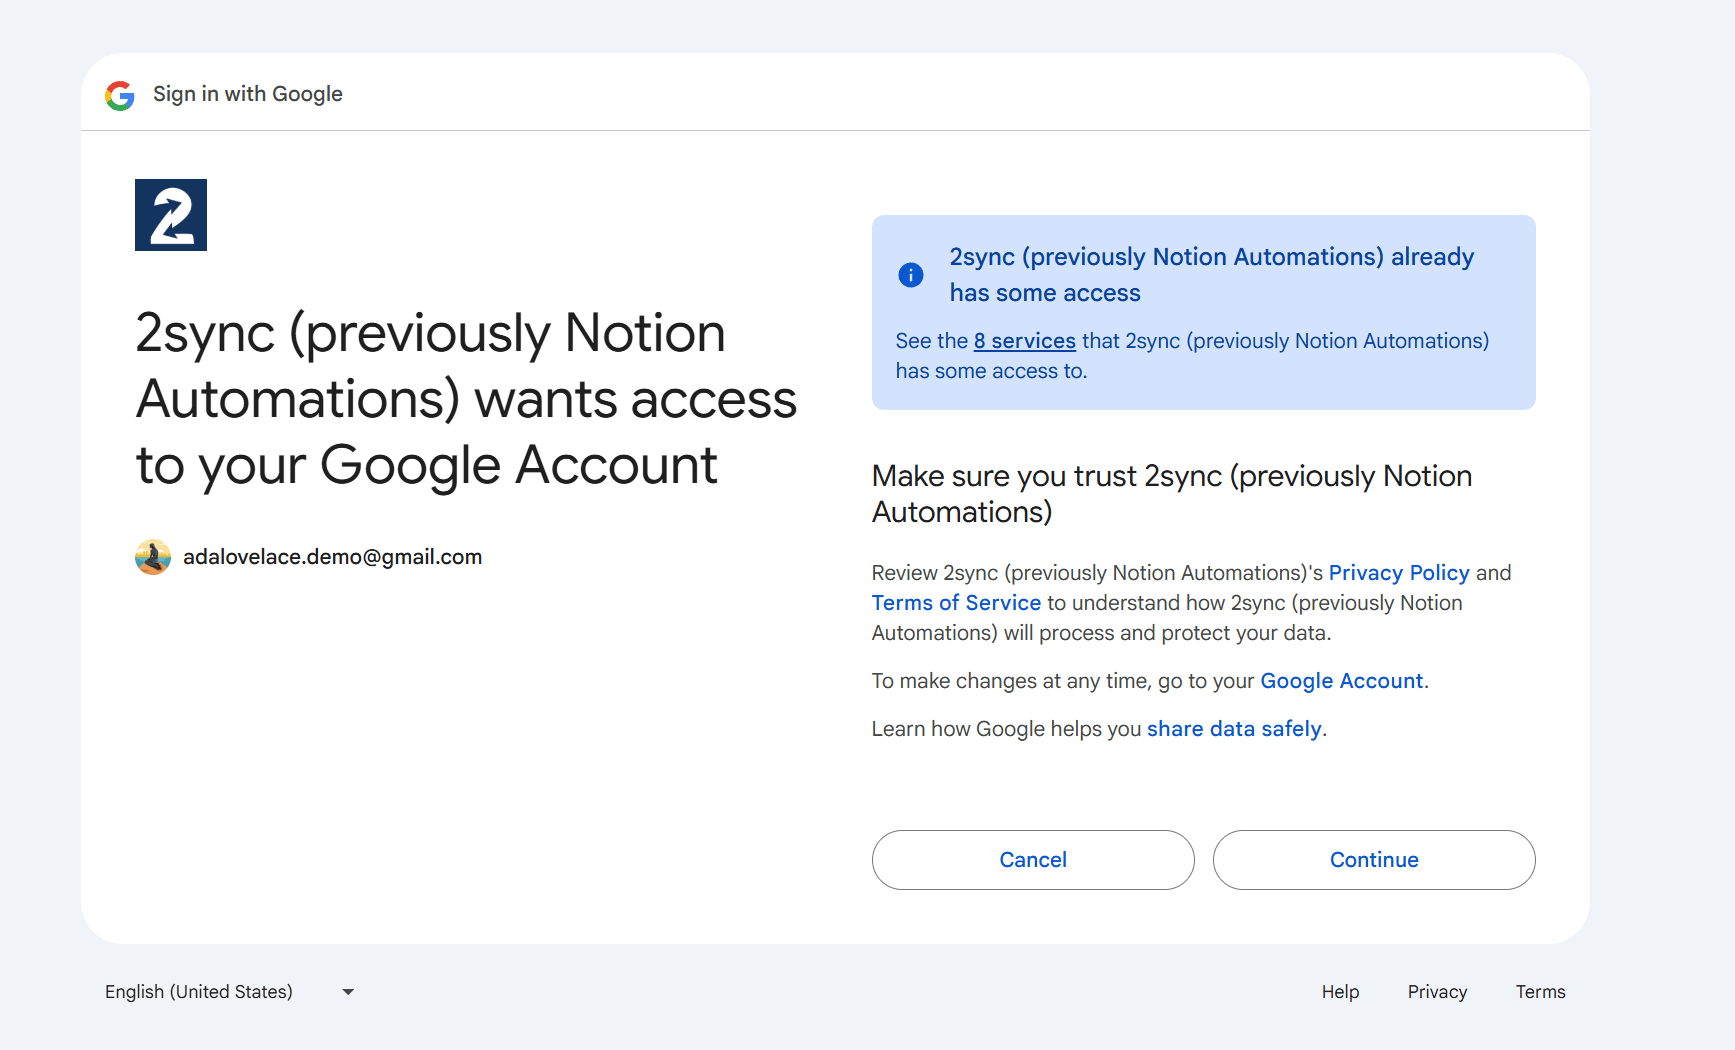The height and width of the screenshot is (1050, 1735).
Task: Click the Continue button
Action: (x=1374, y=860)
